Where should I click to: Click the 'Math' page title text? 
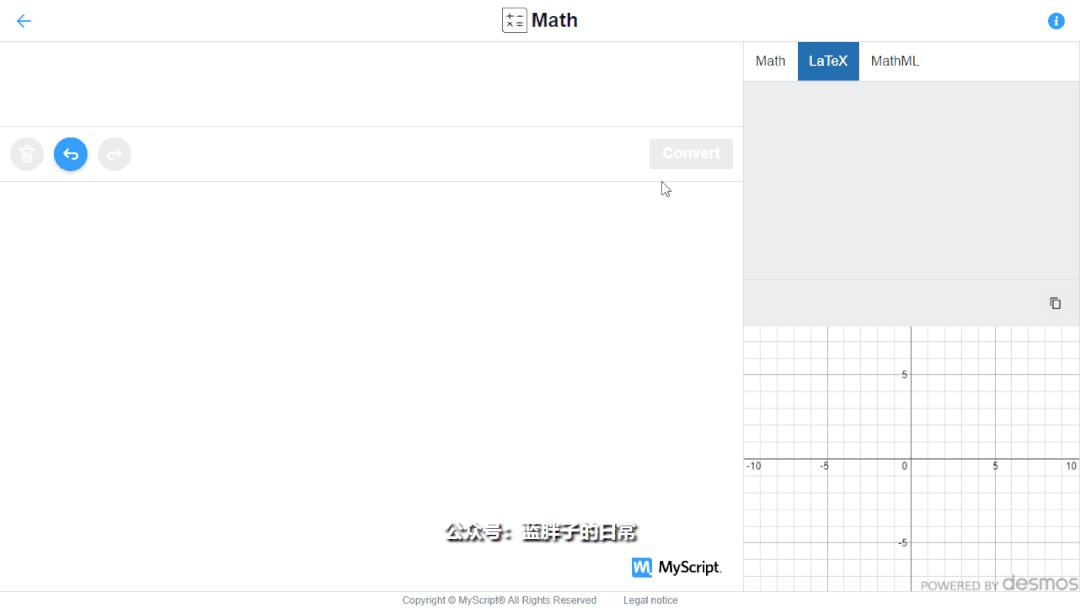(555, 21)
